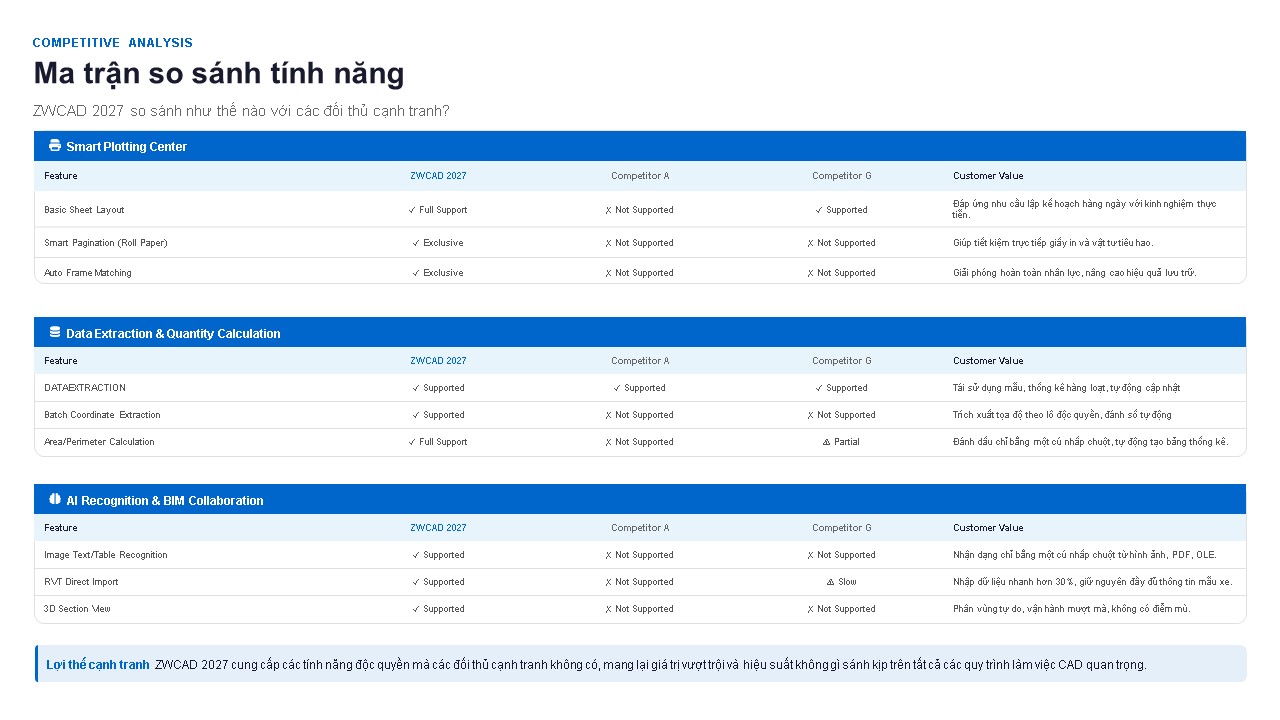
Task: Click customer value text "Giải phóng hoàn toàn nhân lực"
Action: (x=1075, y=273)
